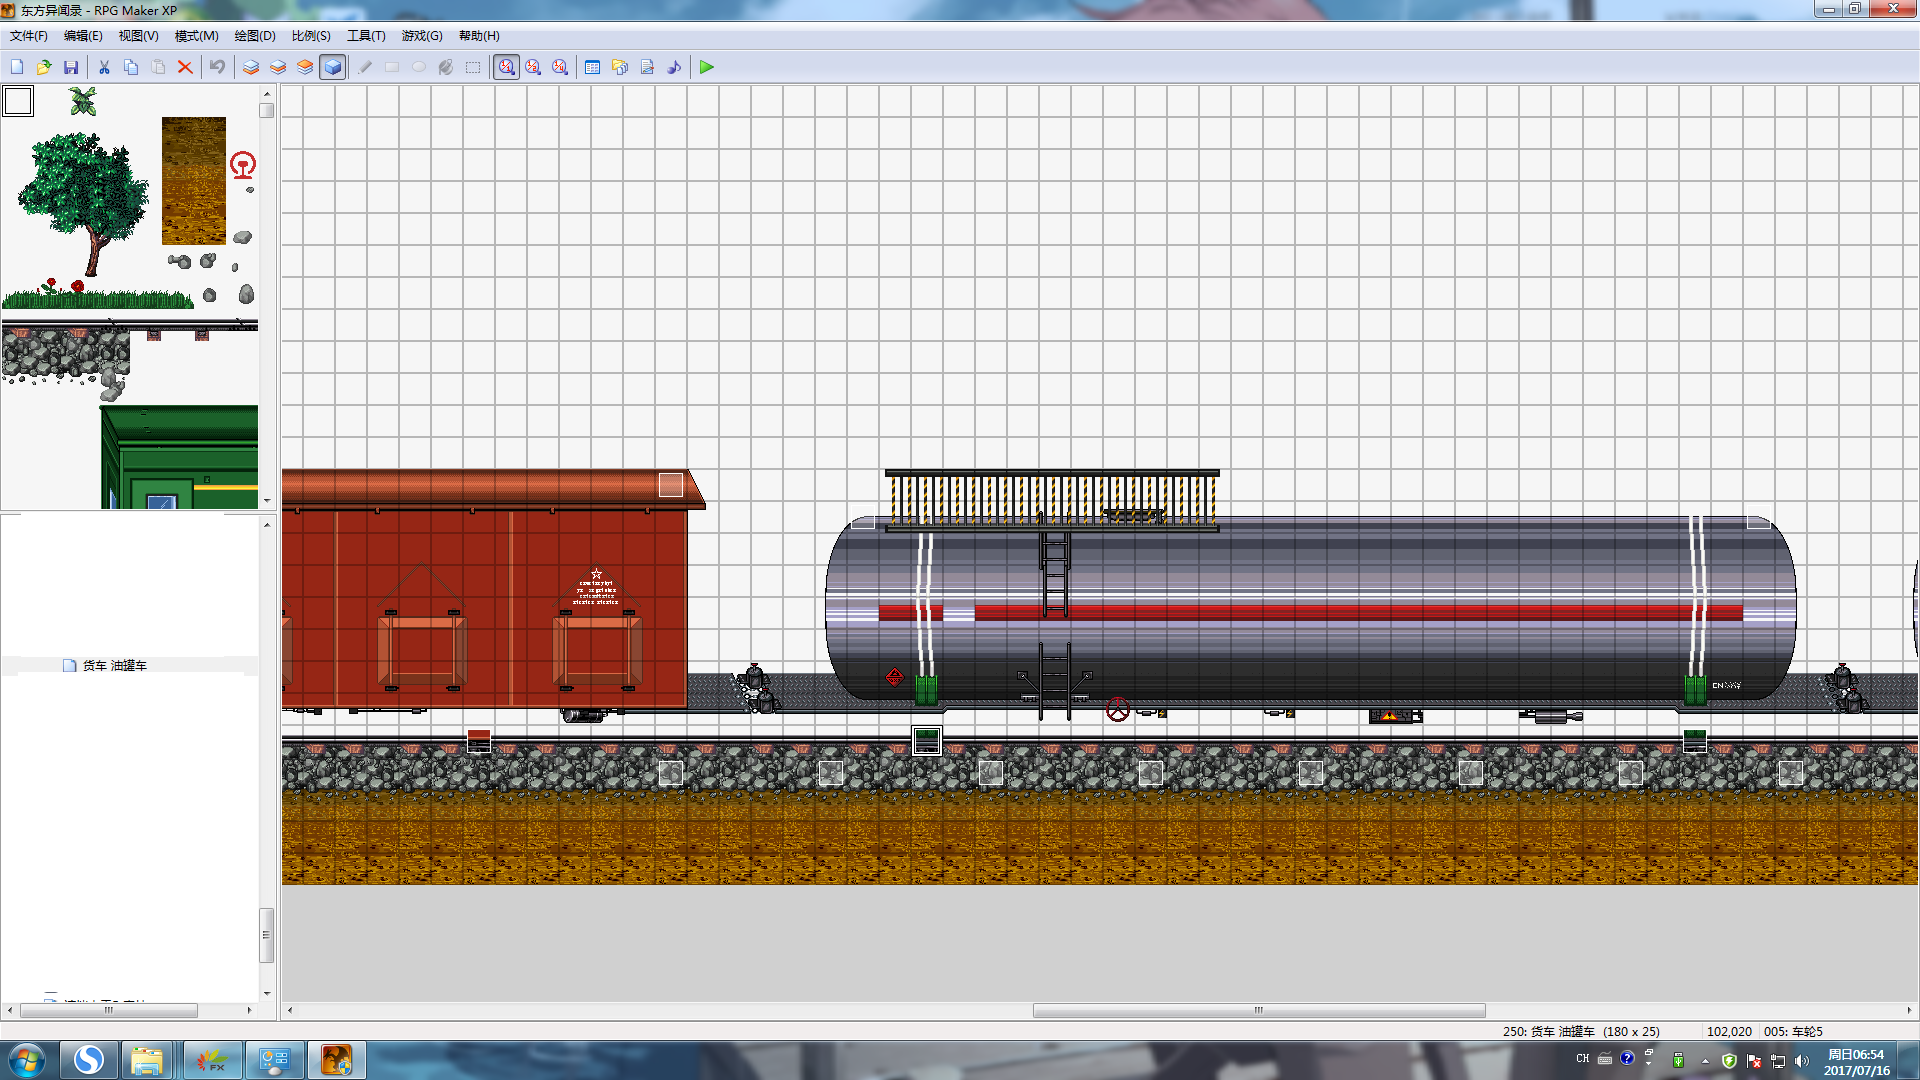Open the Sound test icon
The width and height of the screenshot is (1920, 1080).
(x=674, y=67)
